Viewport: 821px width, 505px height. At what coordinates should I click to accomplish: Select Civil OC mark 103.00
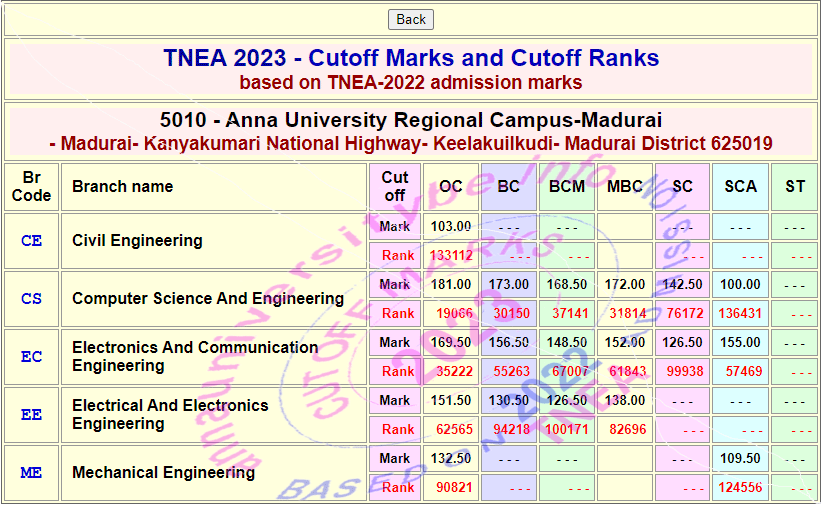click(x=451, y=226)
